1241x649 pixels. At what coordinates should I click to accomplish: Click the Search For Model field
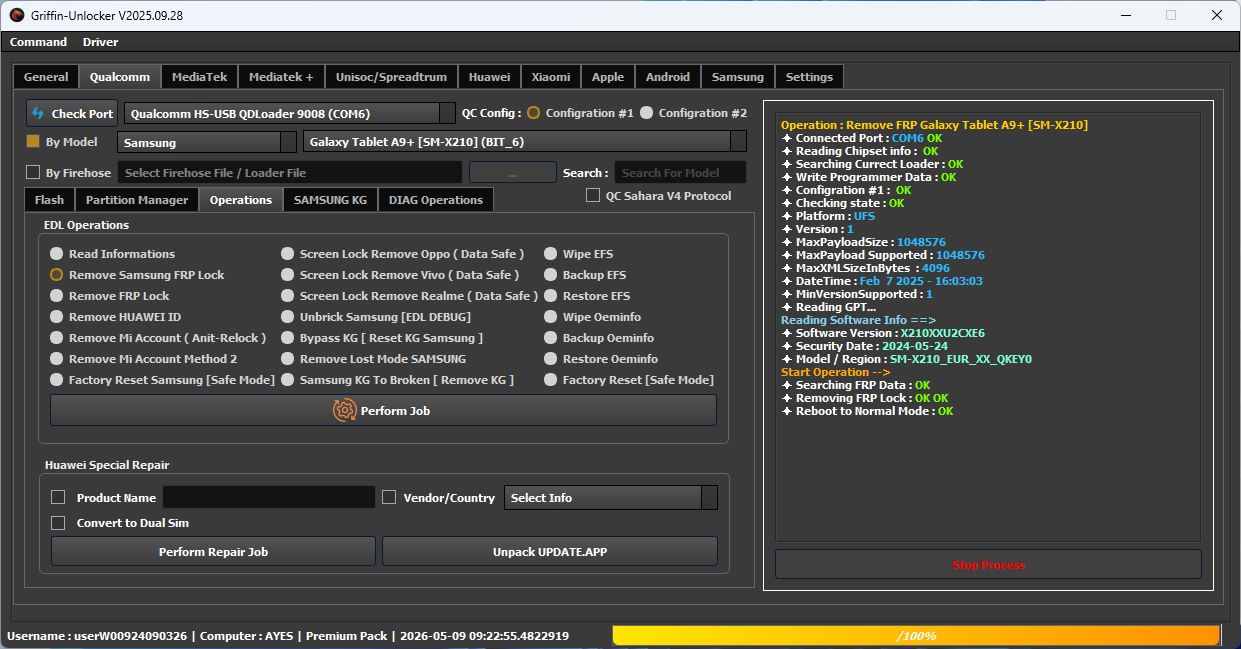tap(680, 172)
